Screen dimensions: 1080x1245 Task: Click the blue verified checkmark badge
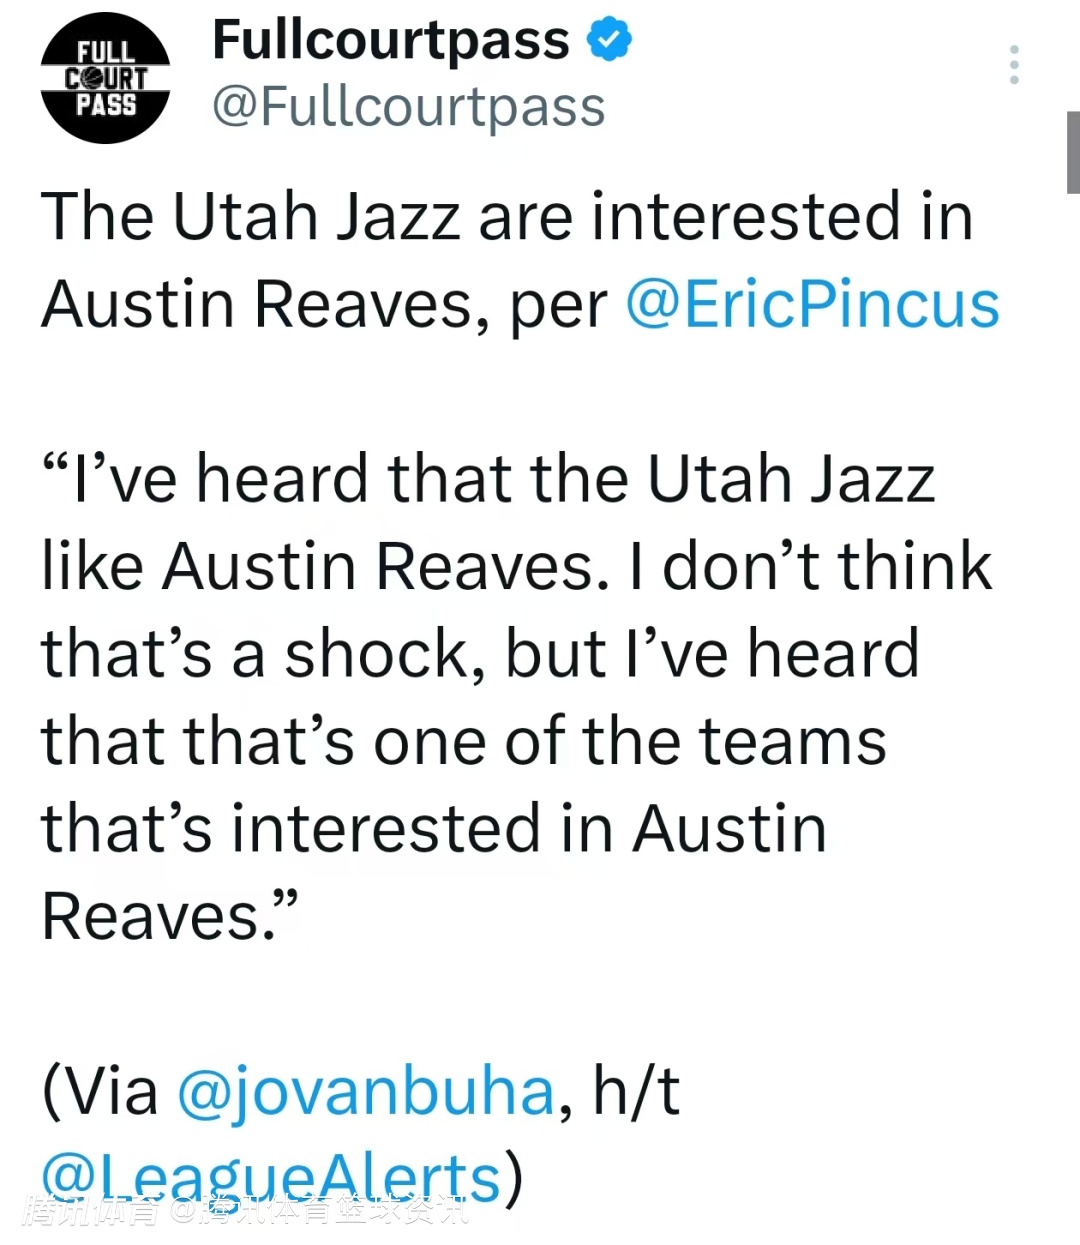pos(608,41)
